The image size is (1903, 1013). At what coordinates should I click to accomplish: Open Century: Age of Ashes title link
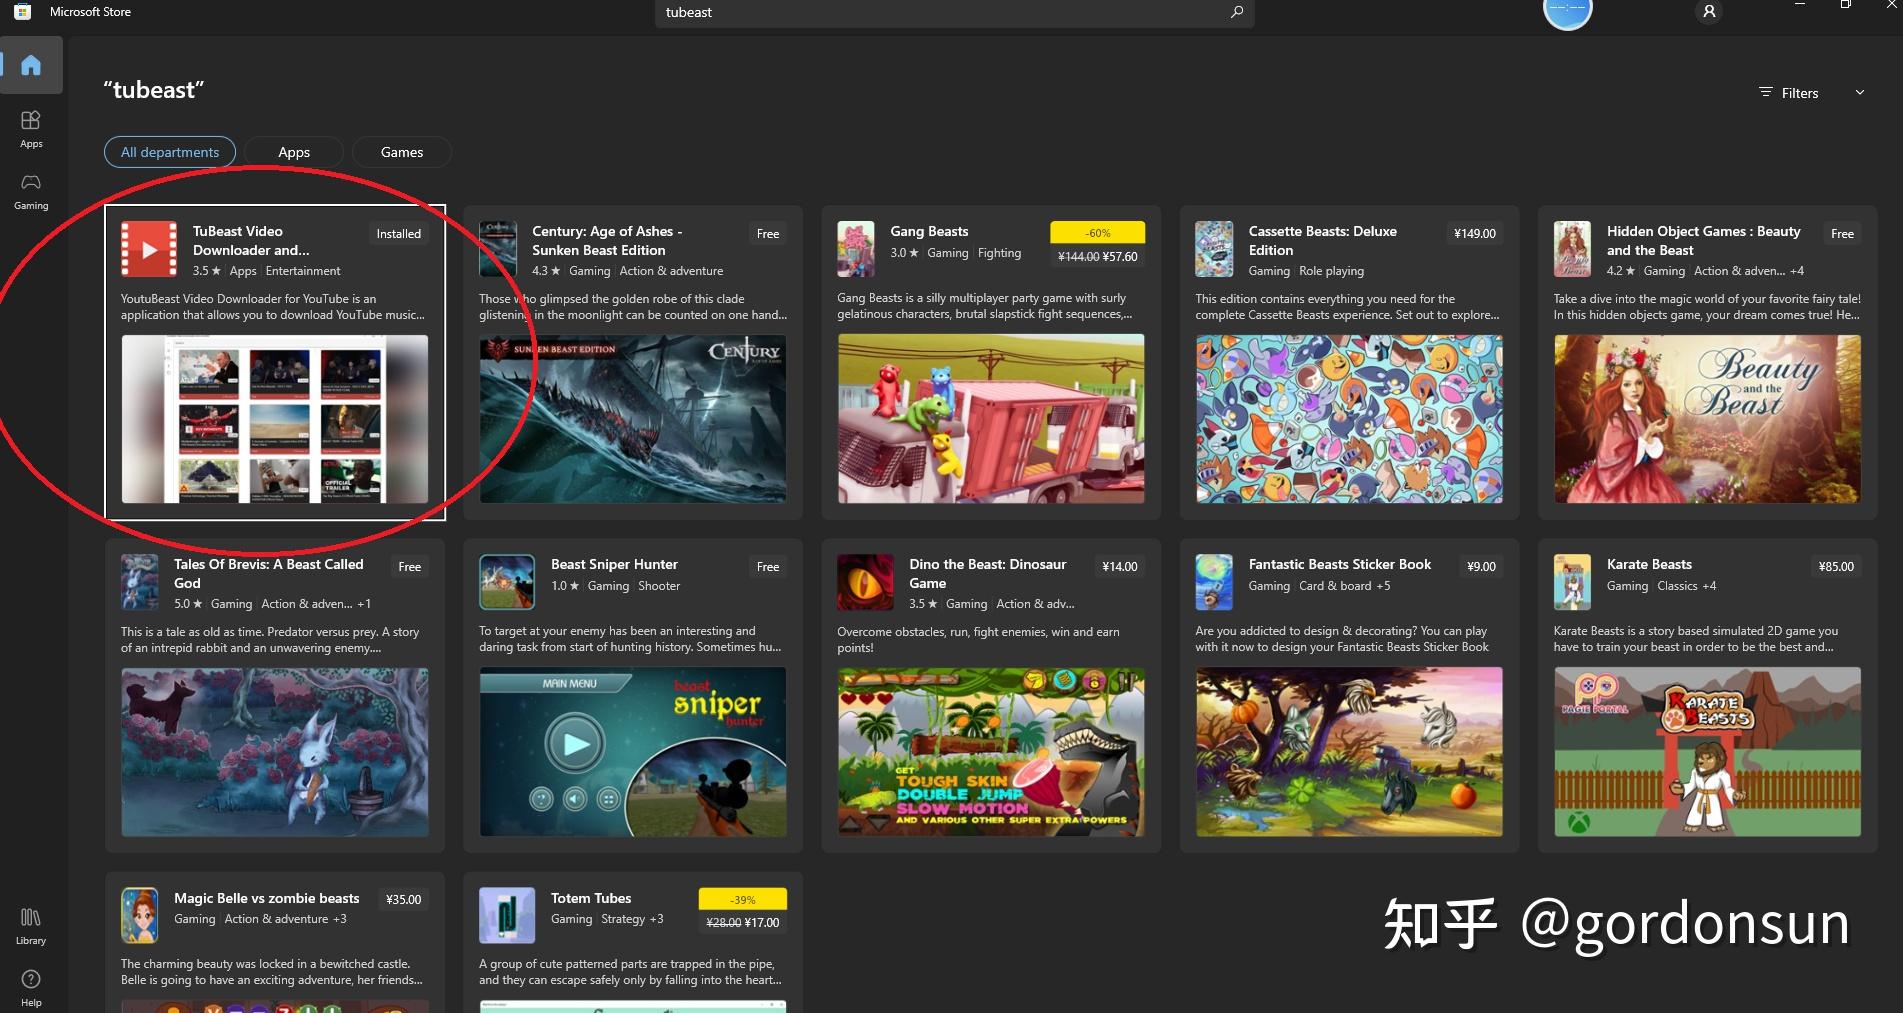607,241
